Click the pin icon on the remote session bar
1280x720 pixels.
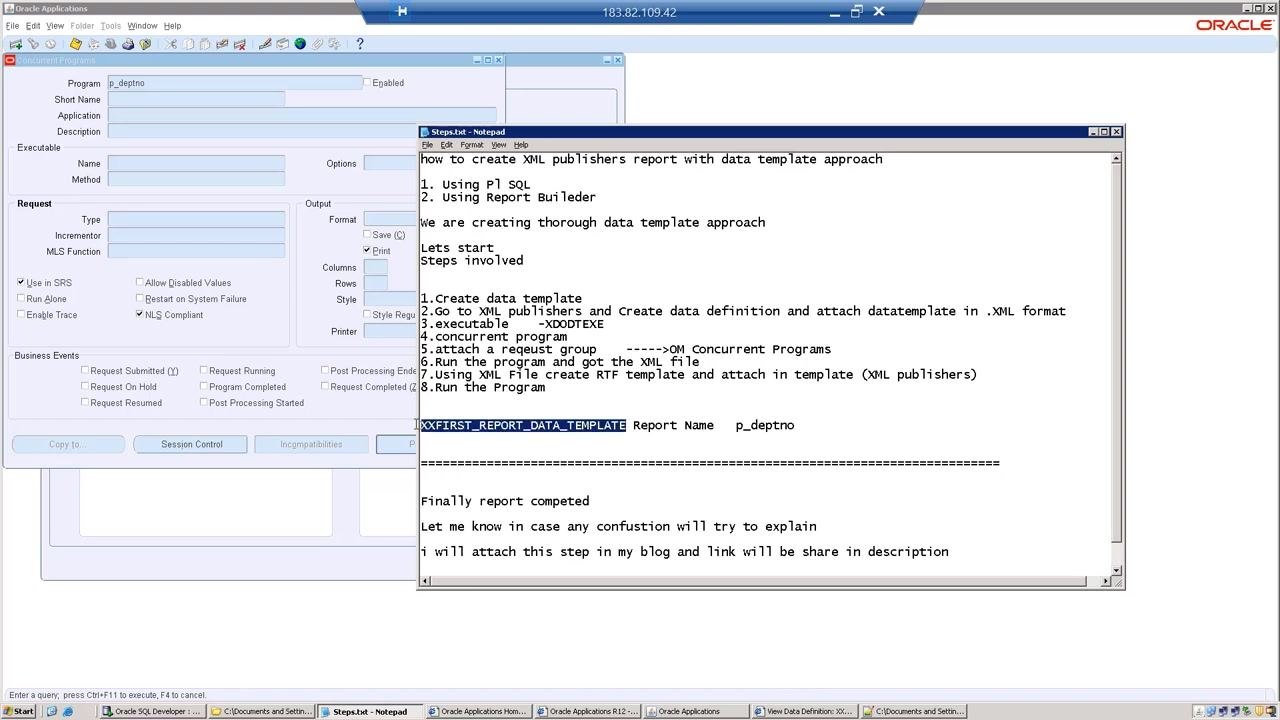click(x=402, y=12)
